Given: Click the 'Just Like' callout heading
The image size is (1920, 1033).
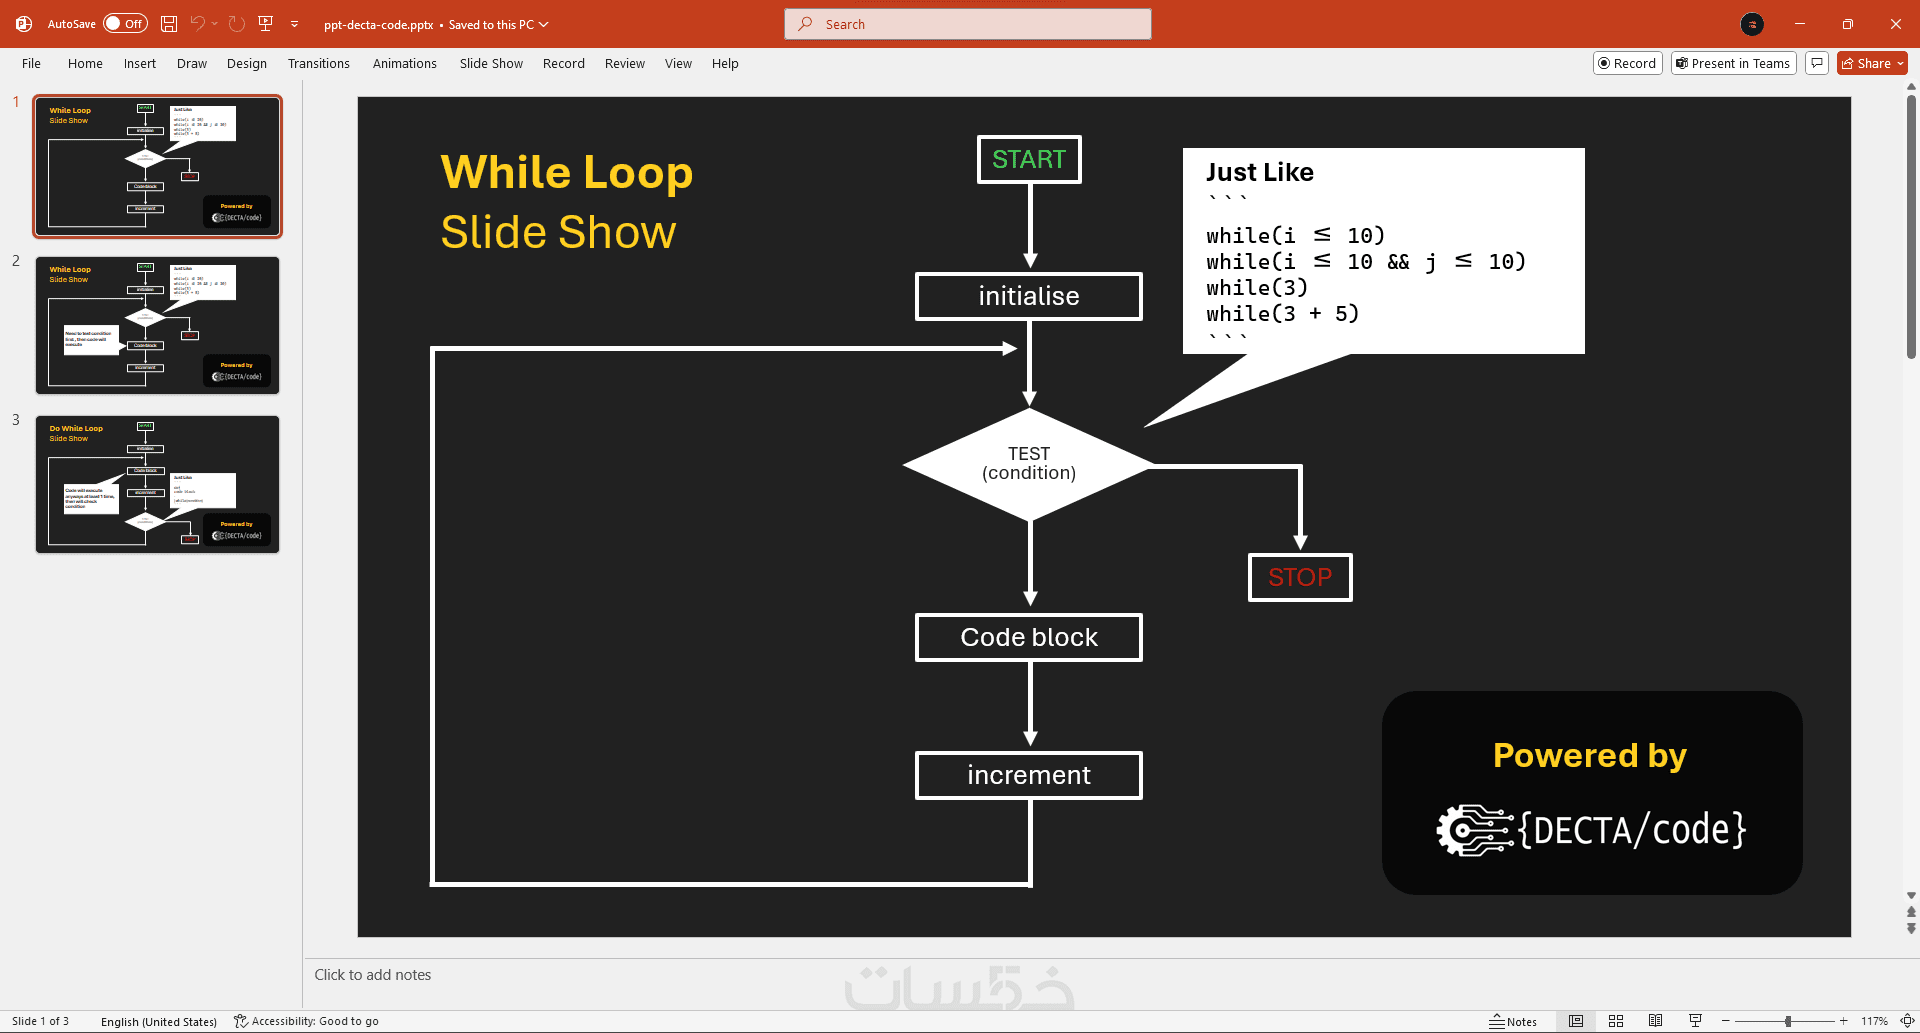Looking at the screenshot, I should (1260, 172).
